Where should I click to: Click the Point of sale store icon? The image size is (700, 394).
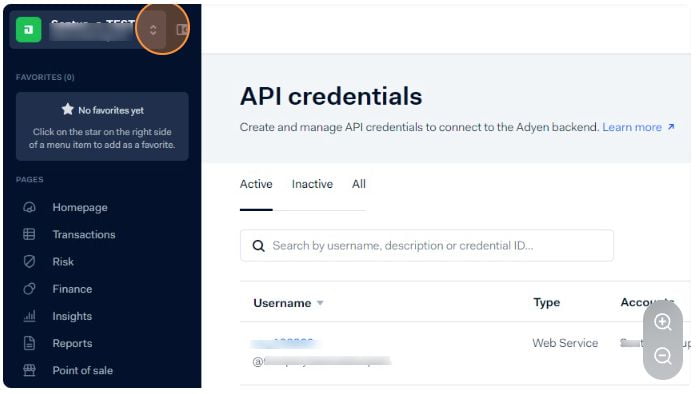[29, 370]
